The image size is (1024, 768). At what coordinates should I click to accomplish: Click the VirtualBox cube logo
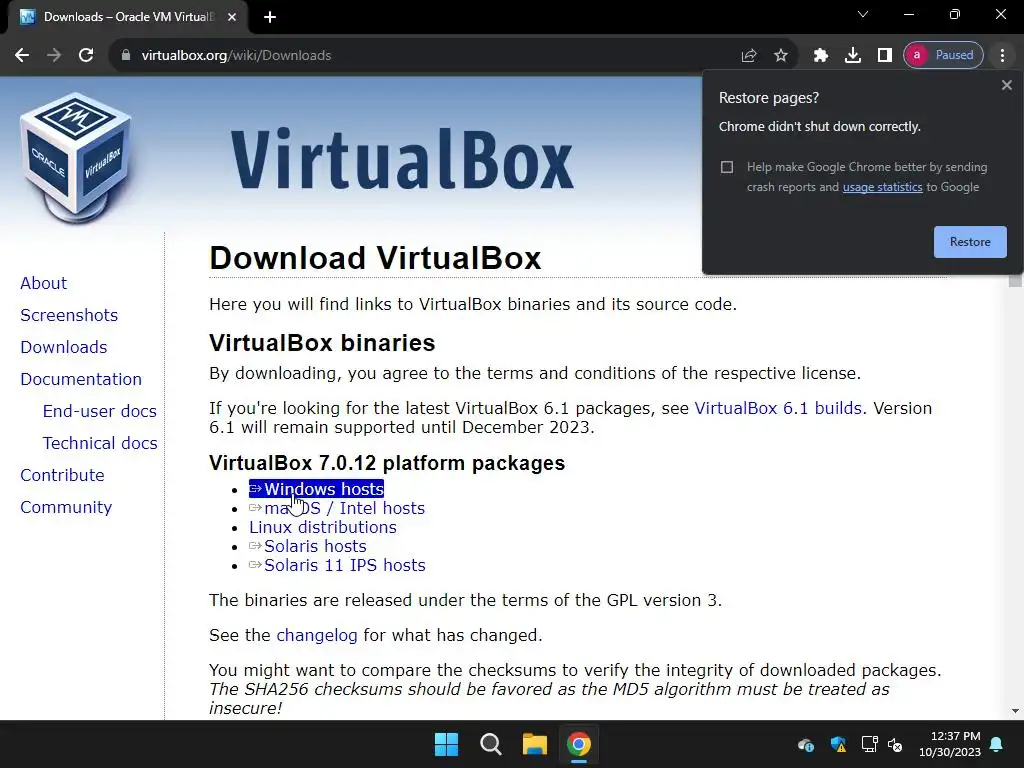point(76,157)
